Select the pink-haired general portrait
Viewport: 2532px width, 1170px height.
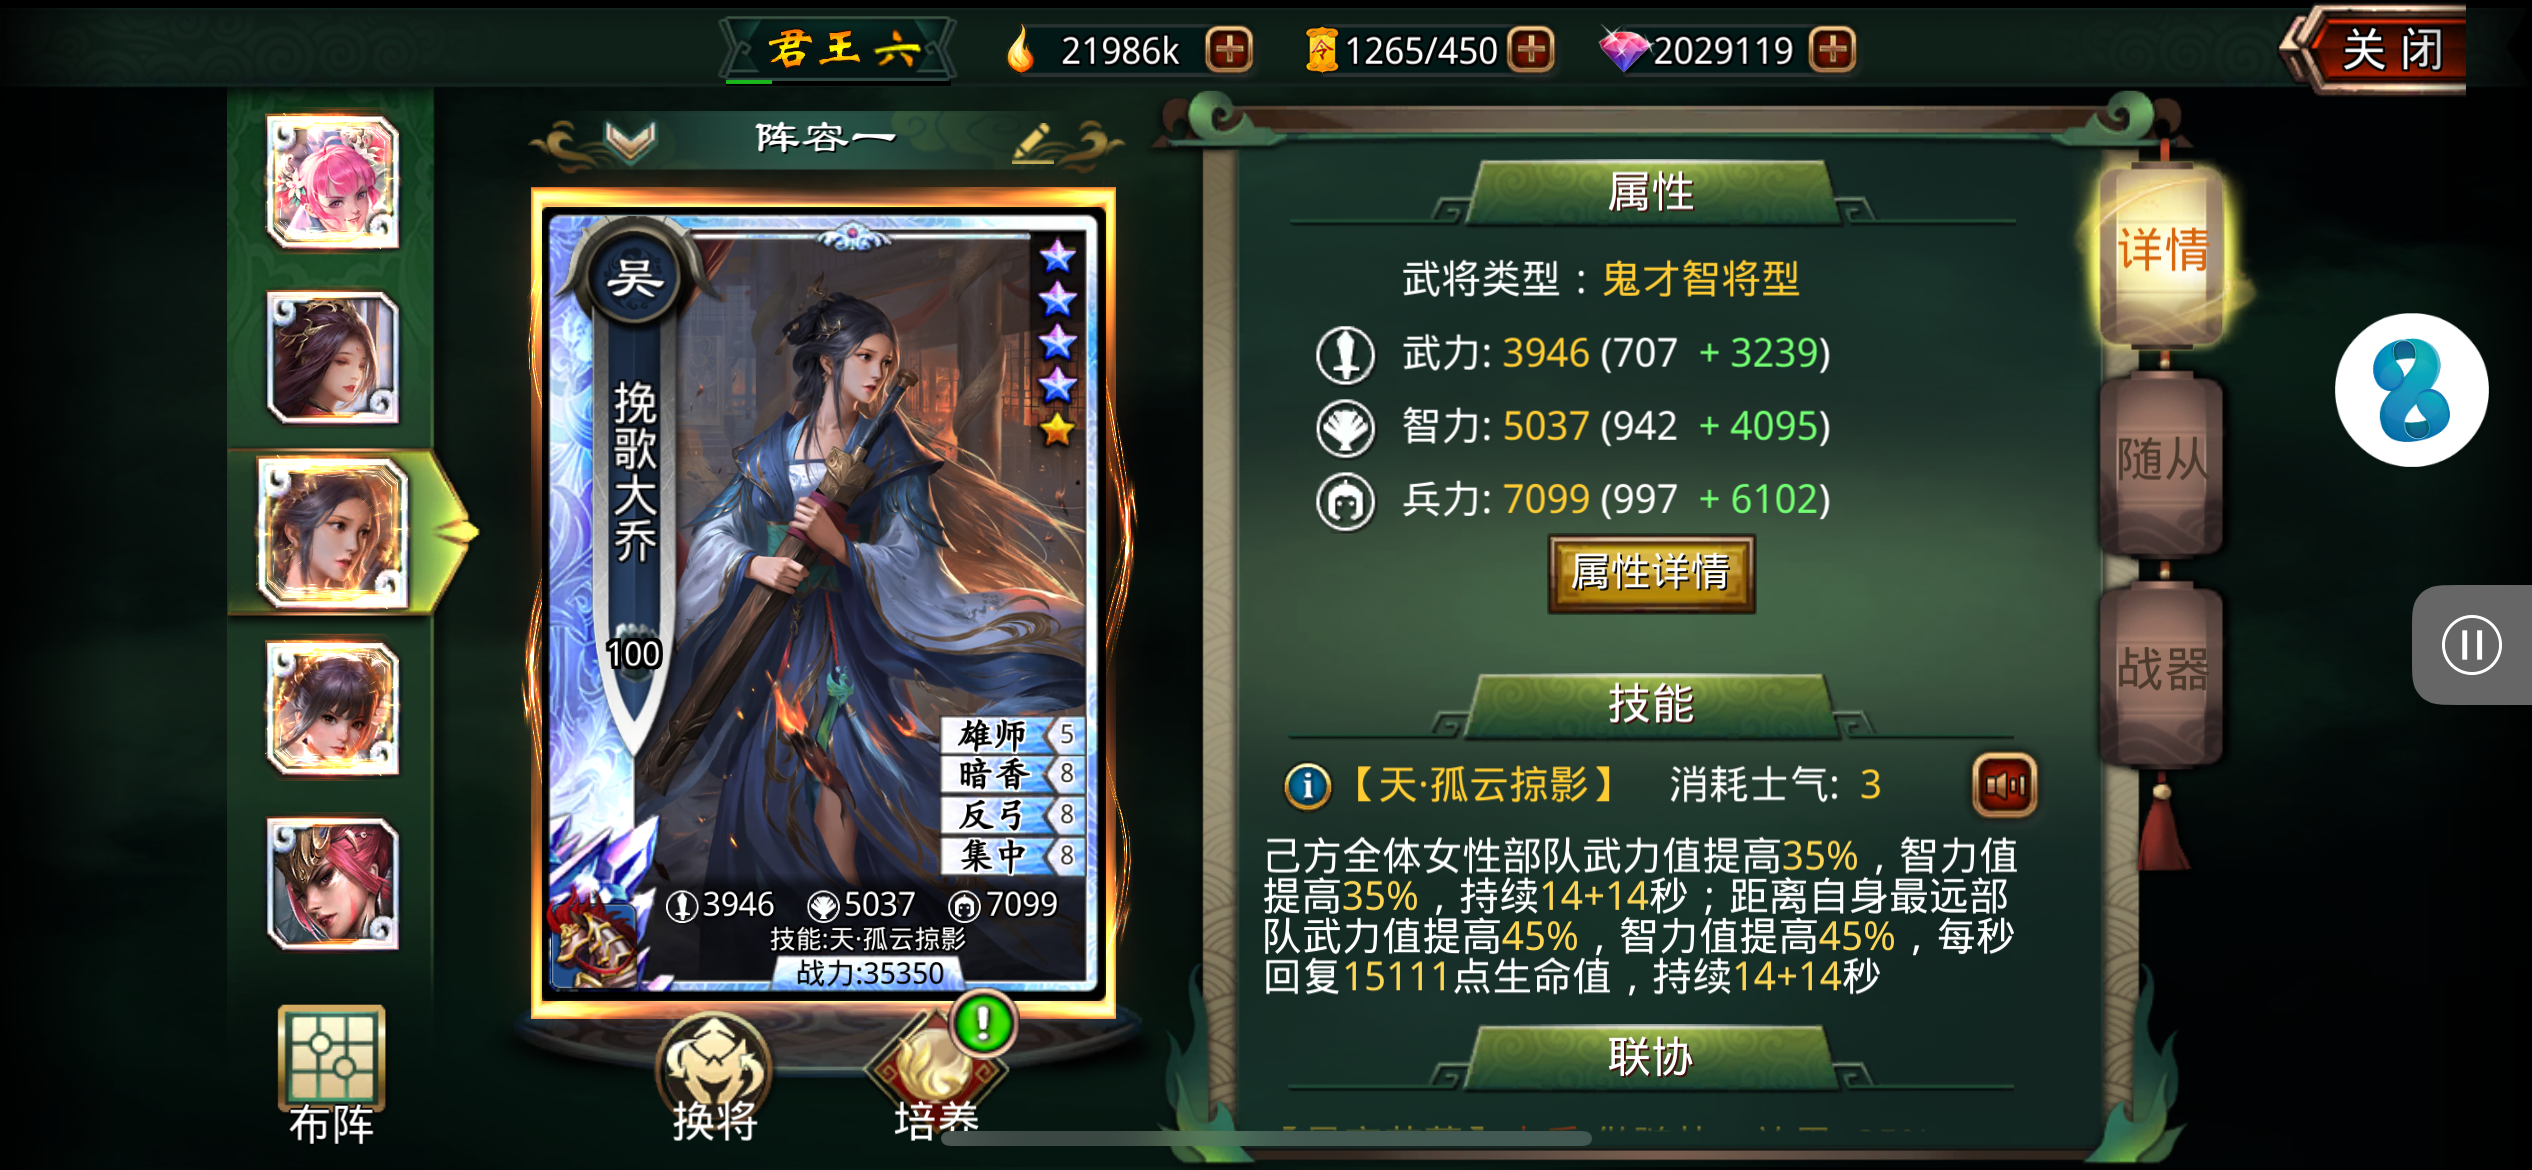click(x=333, y=182)
